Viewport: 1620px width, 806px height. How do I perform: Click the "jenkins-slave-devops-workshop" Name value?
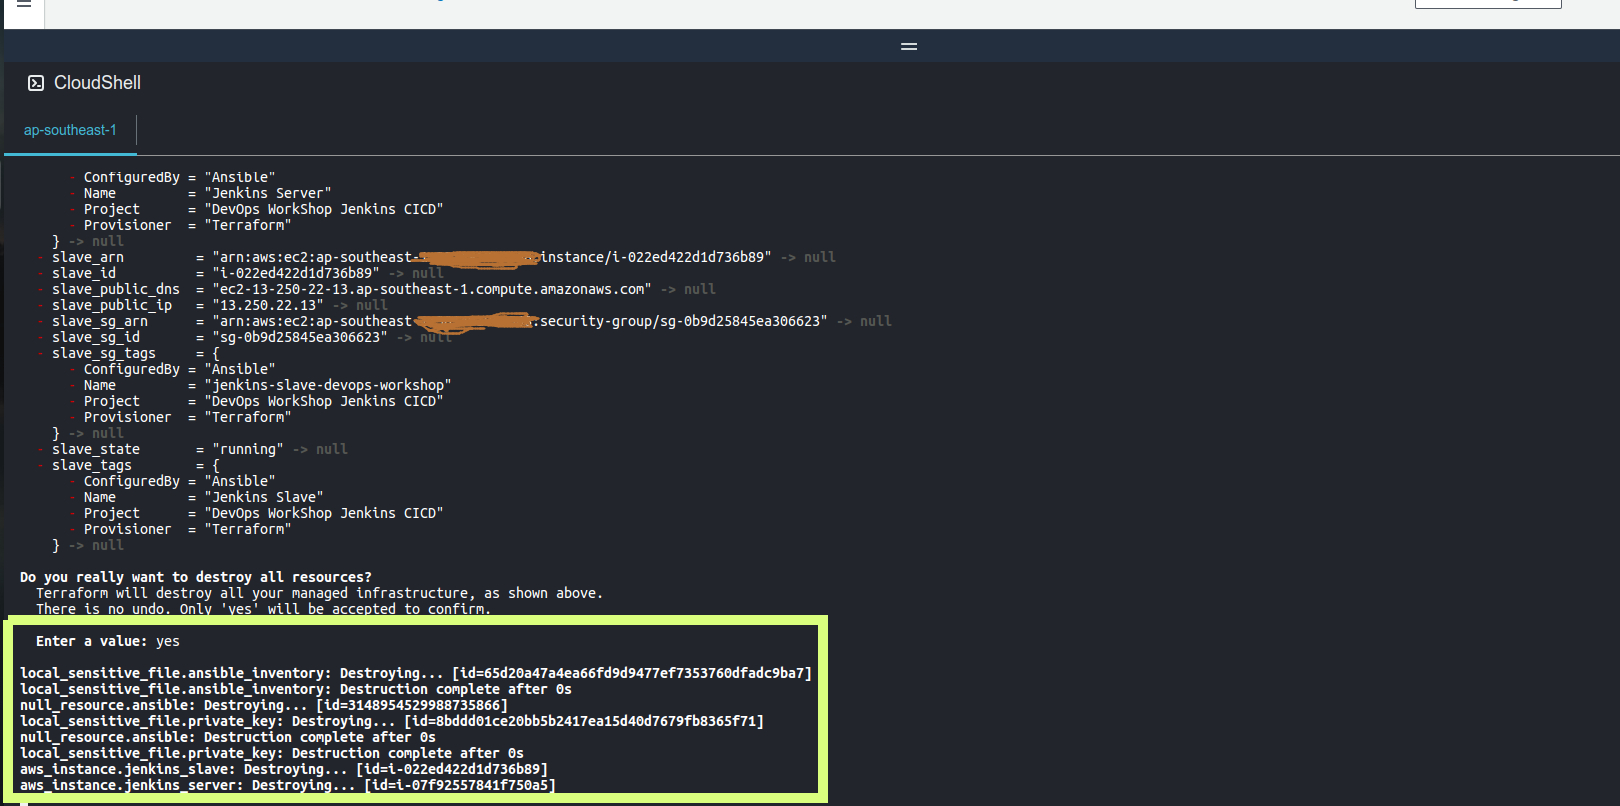328,385
